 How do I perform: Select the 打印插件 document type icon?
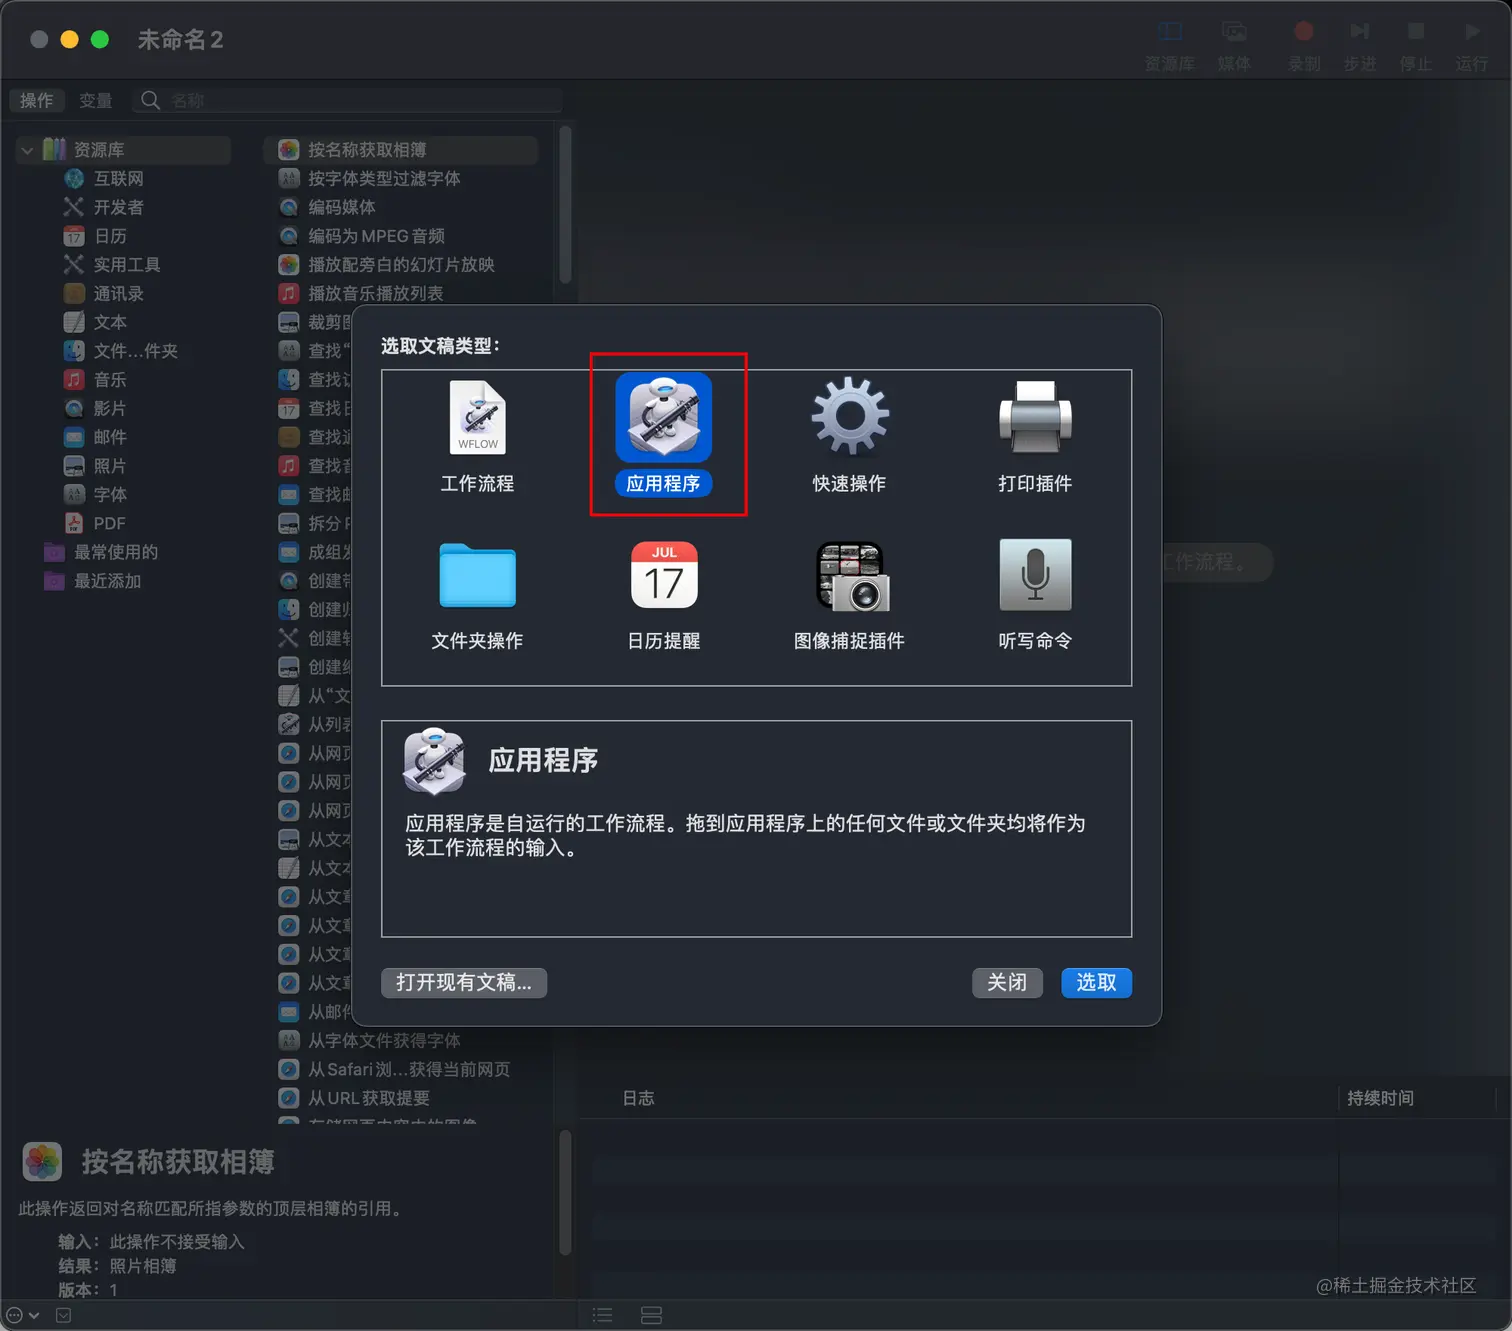1034,418
